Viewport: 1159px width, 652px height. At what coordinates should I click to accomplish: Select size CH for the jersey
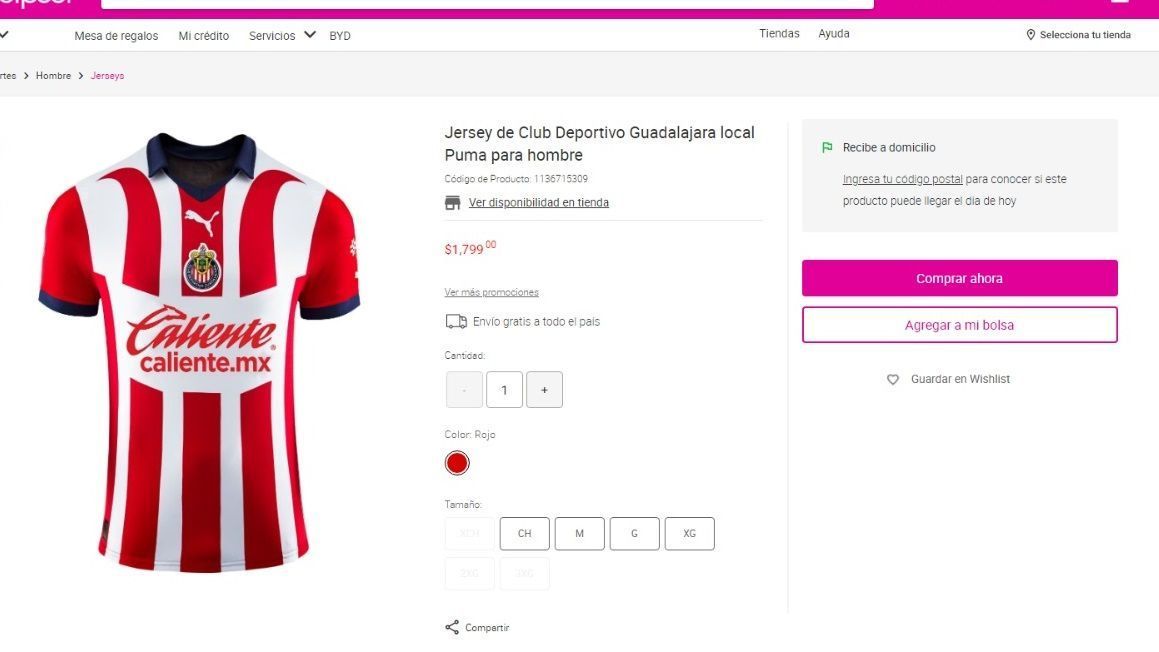[524, 533]
